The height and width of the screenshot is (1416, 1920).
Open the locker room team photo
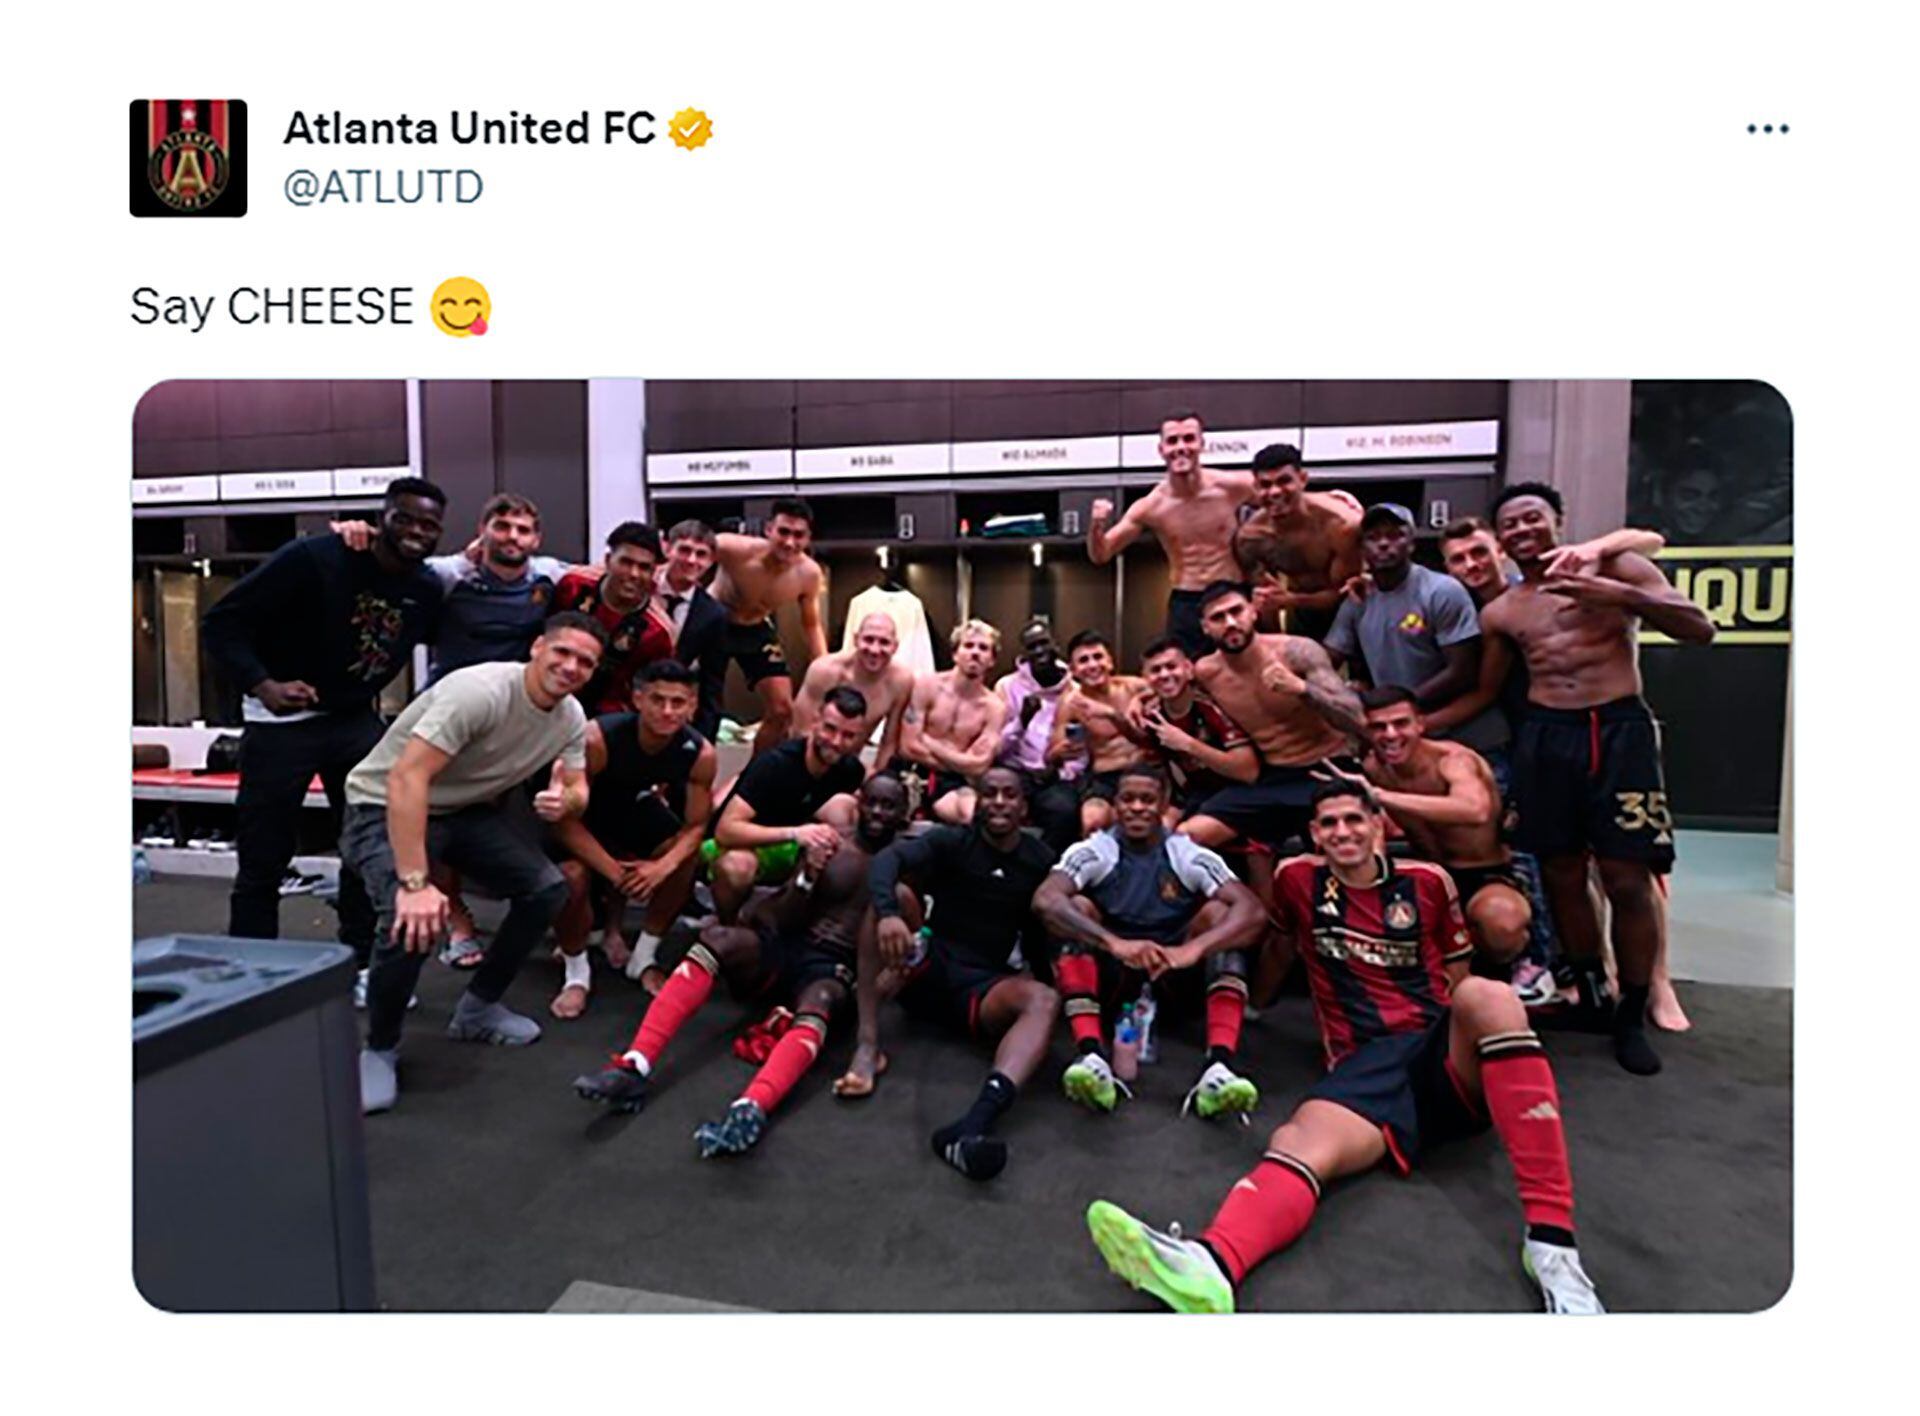[x=962, y=845]
